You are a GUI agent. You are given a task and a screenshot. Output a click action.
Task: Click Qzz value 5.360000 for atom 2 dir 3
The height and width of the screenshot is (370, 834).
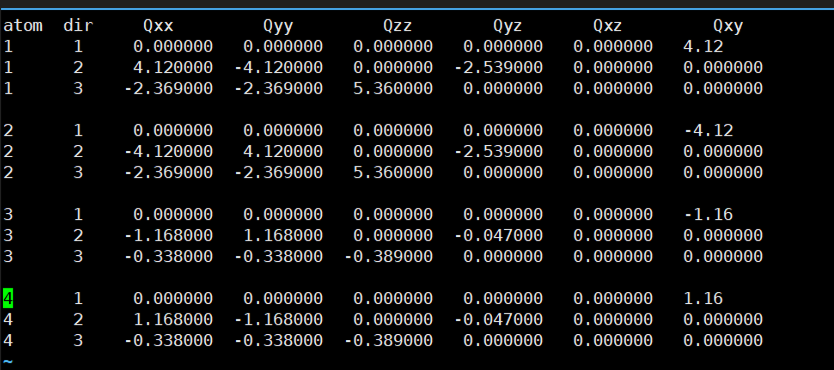point(393,172)
